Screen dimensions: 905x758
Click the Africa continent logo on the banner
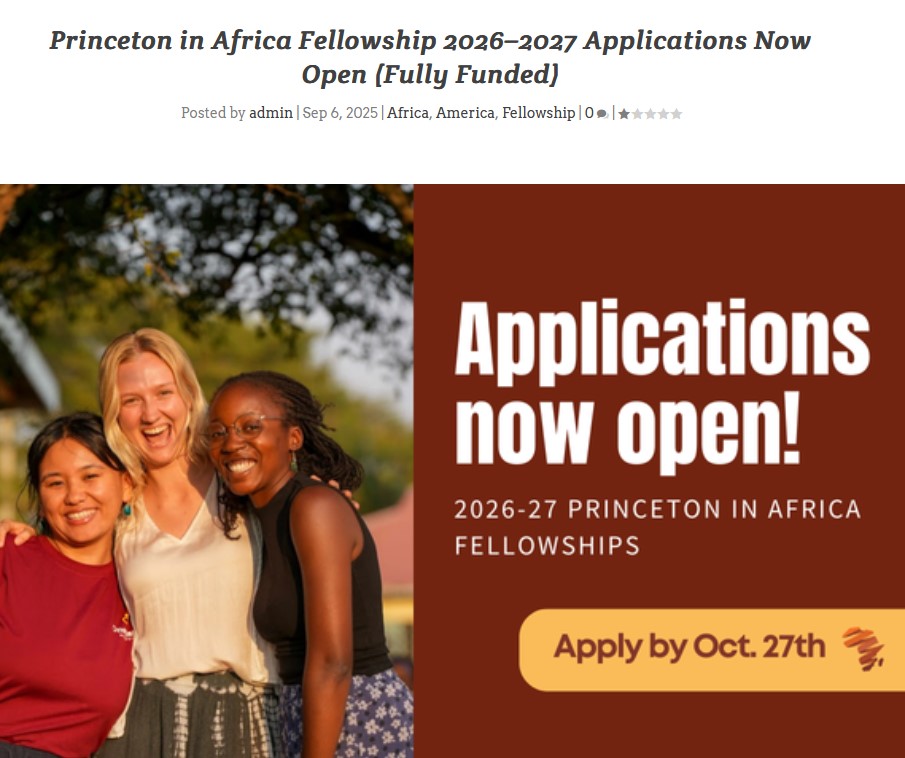pyautogui.click(x=862, y=647)
